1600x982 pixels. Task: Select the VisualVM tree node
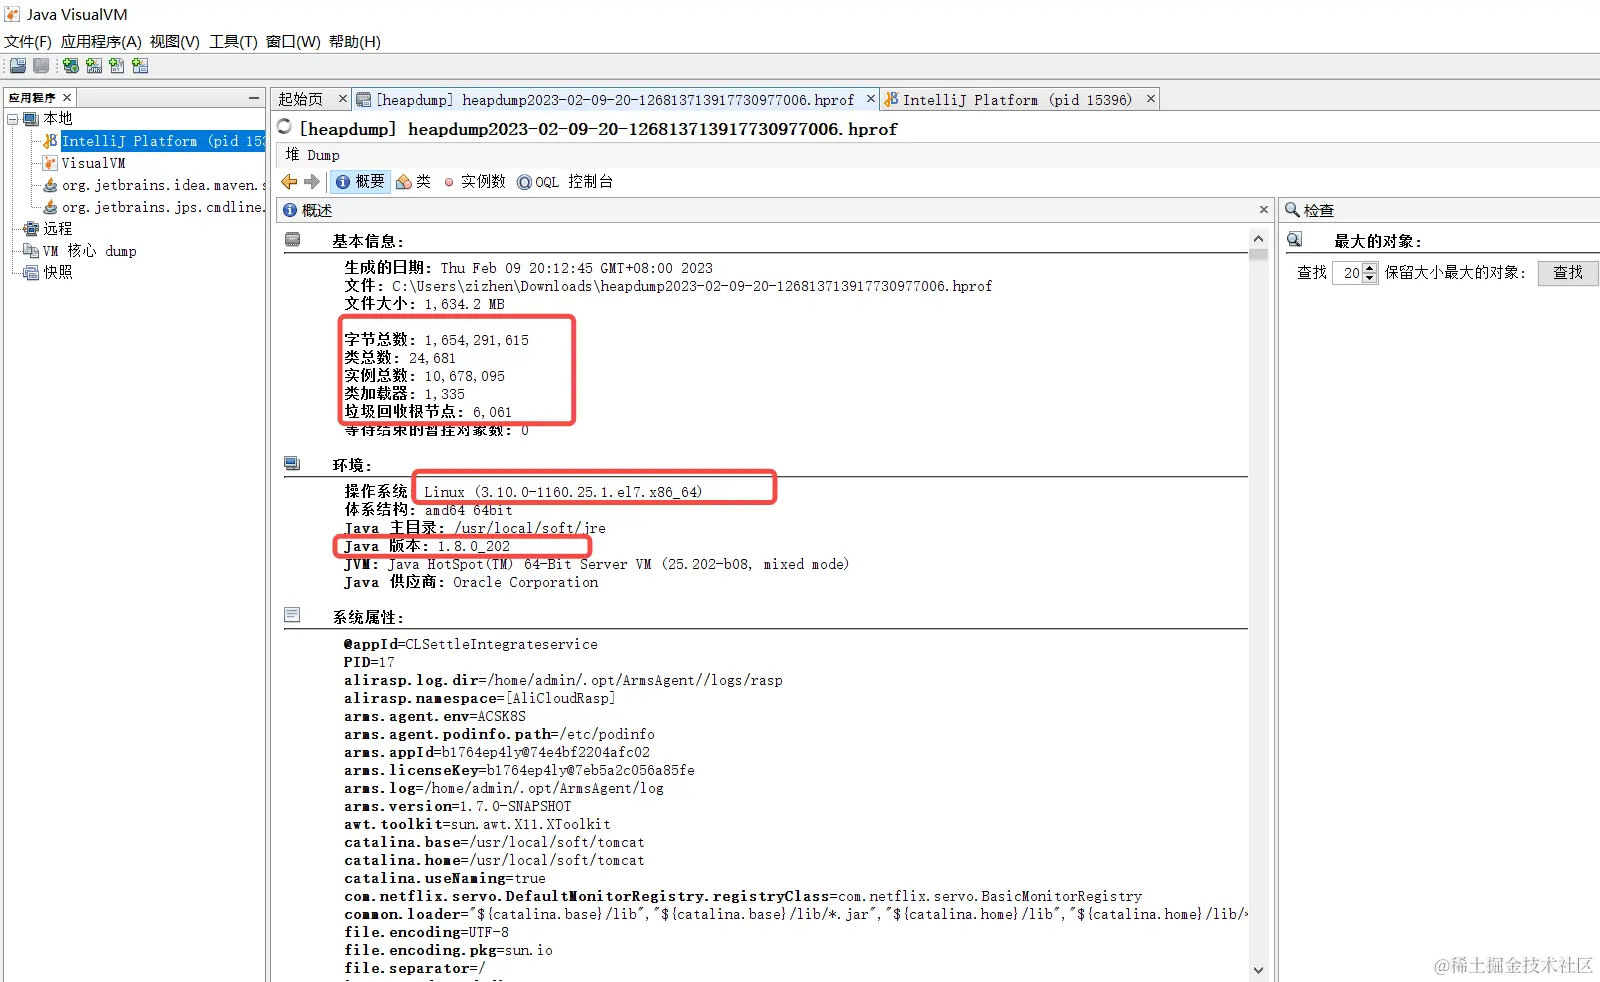(93, 163)
